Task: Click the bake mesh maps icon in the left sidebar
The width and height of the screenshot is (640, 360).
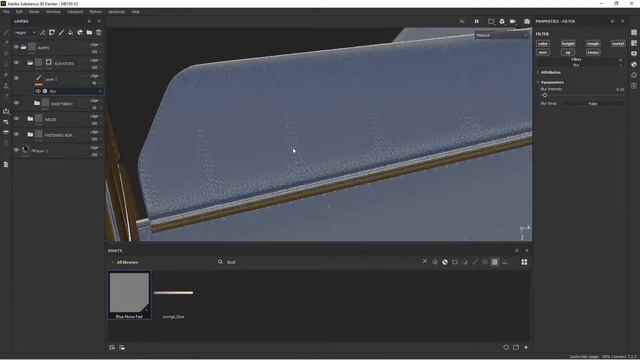Action: pyautogui.click(x=6, y=132)
